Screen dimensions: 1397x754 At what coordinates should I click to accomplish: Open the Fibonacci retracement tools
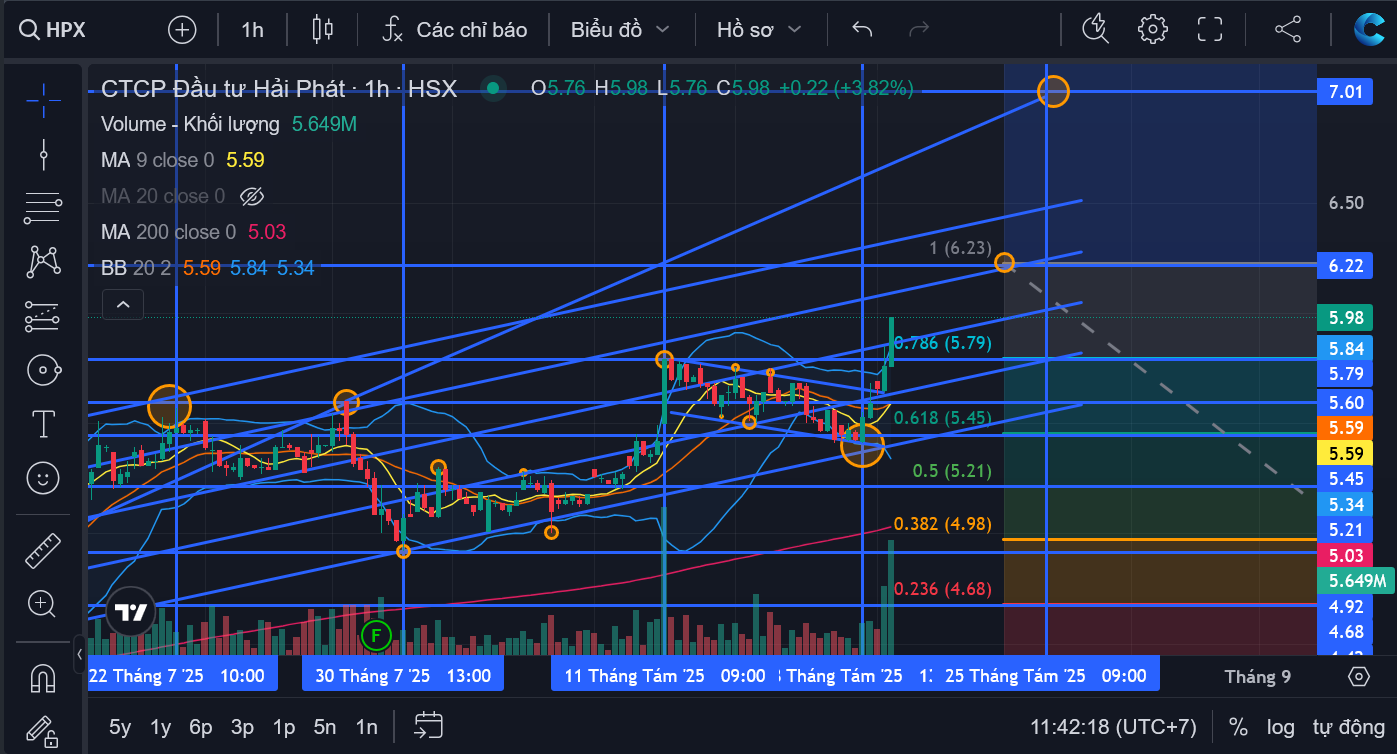click(x=43, y=208)
